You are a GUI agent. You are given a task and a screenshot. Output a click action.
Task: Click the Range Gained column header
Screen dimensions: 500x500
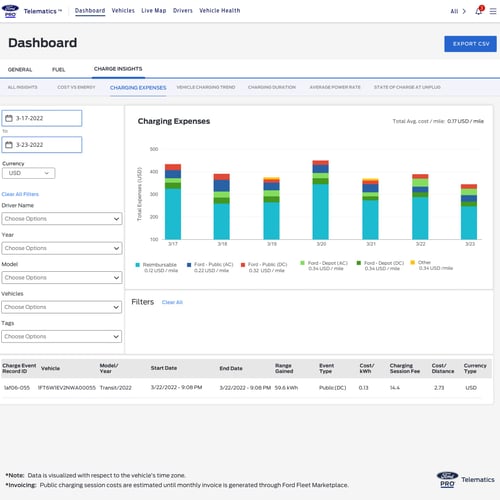[284, 368]
